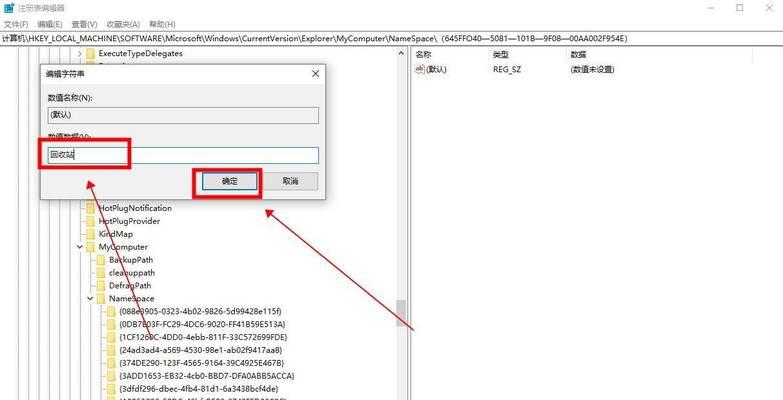
Task: Select the DefragPath key folder
Action: tap(125, 286)
